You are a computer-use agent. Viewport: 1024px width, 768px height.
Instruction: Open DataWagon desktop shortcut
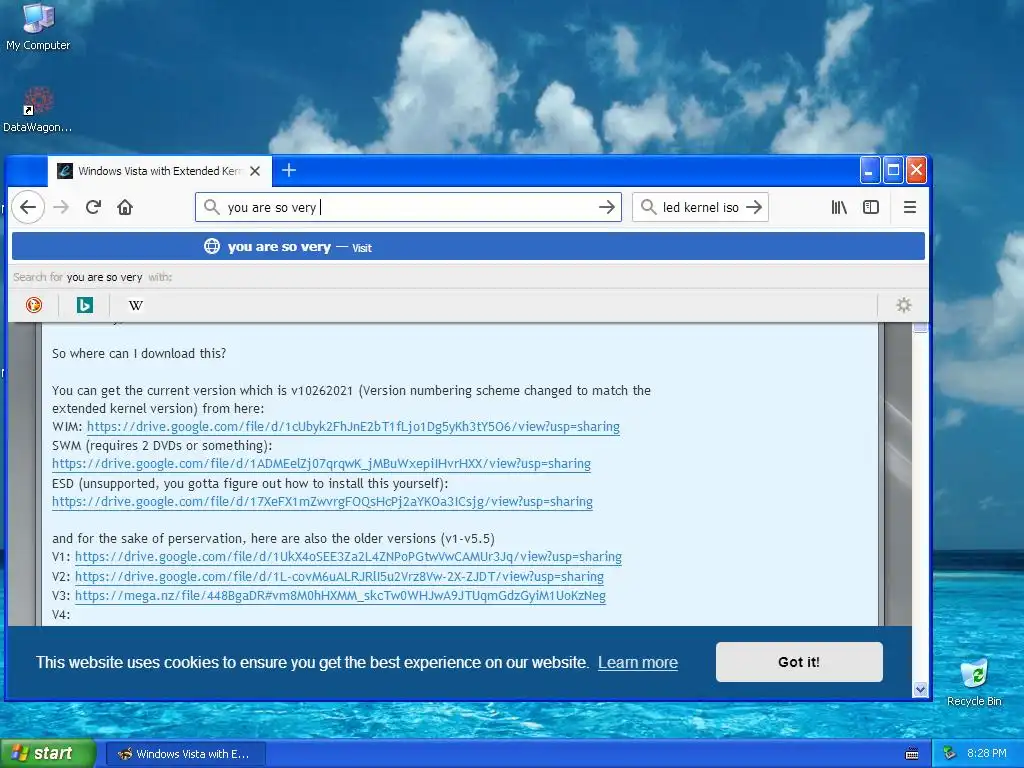37,110
